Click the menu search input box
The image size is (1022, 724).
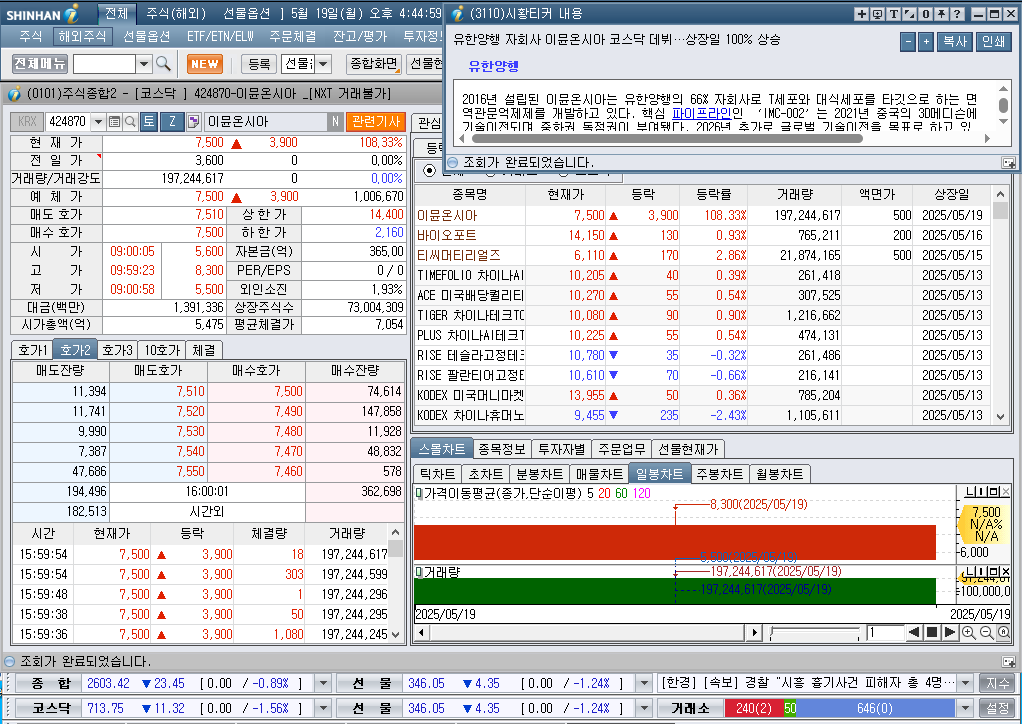(x=104, y=63)
